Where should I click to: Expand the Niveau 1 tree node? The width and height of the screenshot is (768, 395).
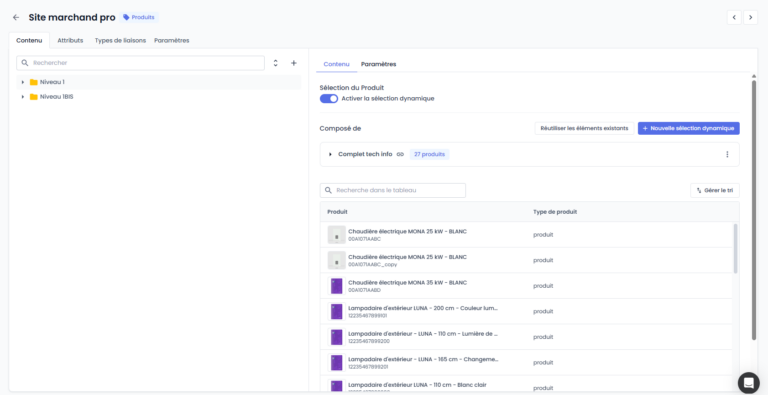[x=23, y=82]
